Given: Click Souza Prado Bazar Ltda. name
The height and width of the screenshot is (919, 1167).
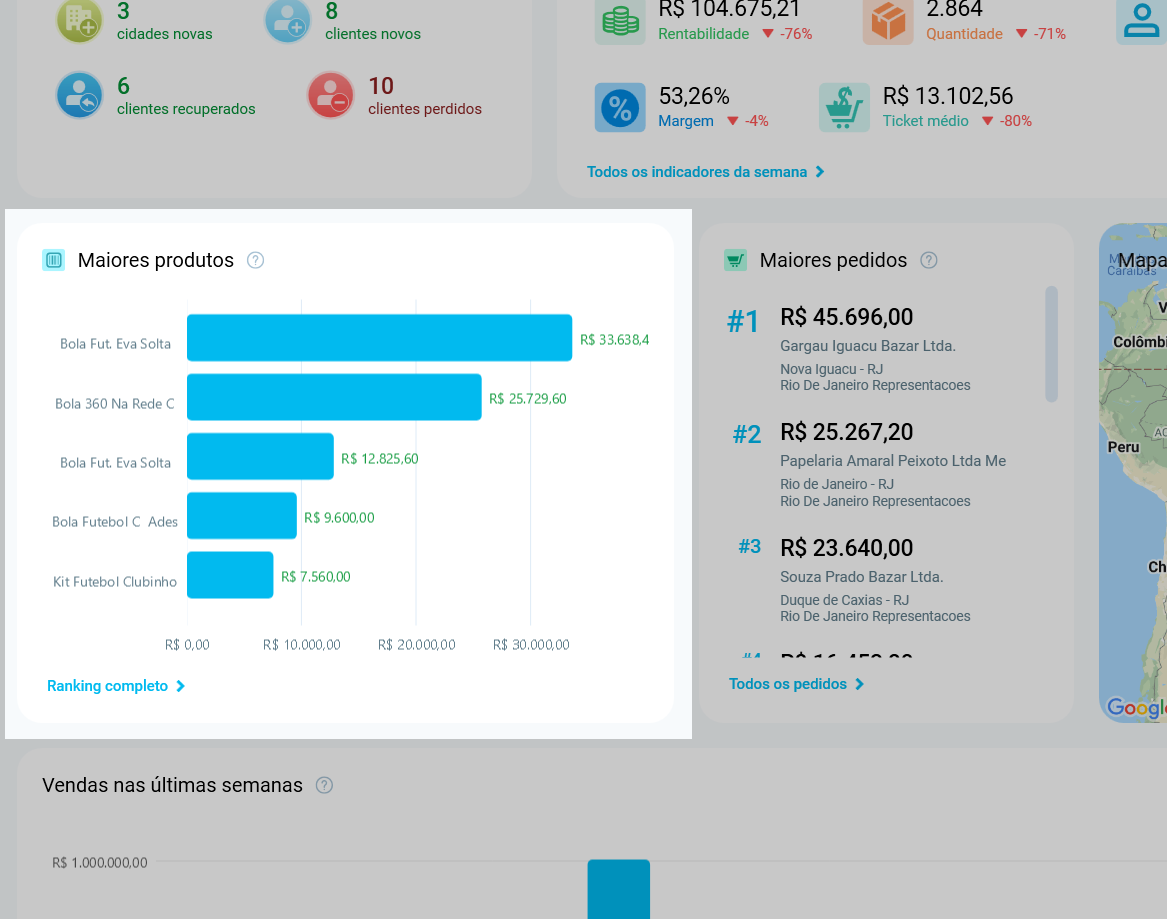Looking at the screenshot, I should [862, 577].
